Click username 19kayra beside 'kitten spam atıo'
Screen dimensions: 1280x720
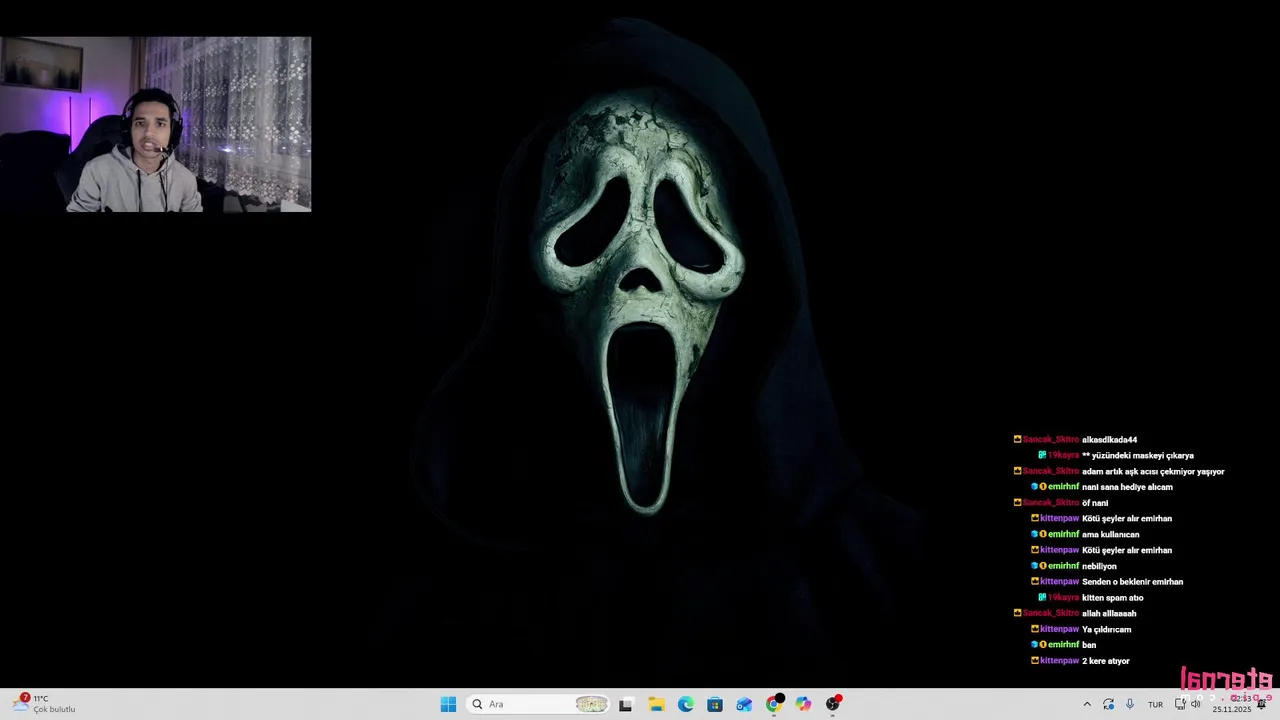point(1063,598)
